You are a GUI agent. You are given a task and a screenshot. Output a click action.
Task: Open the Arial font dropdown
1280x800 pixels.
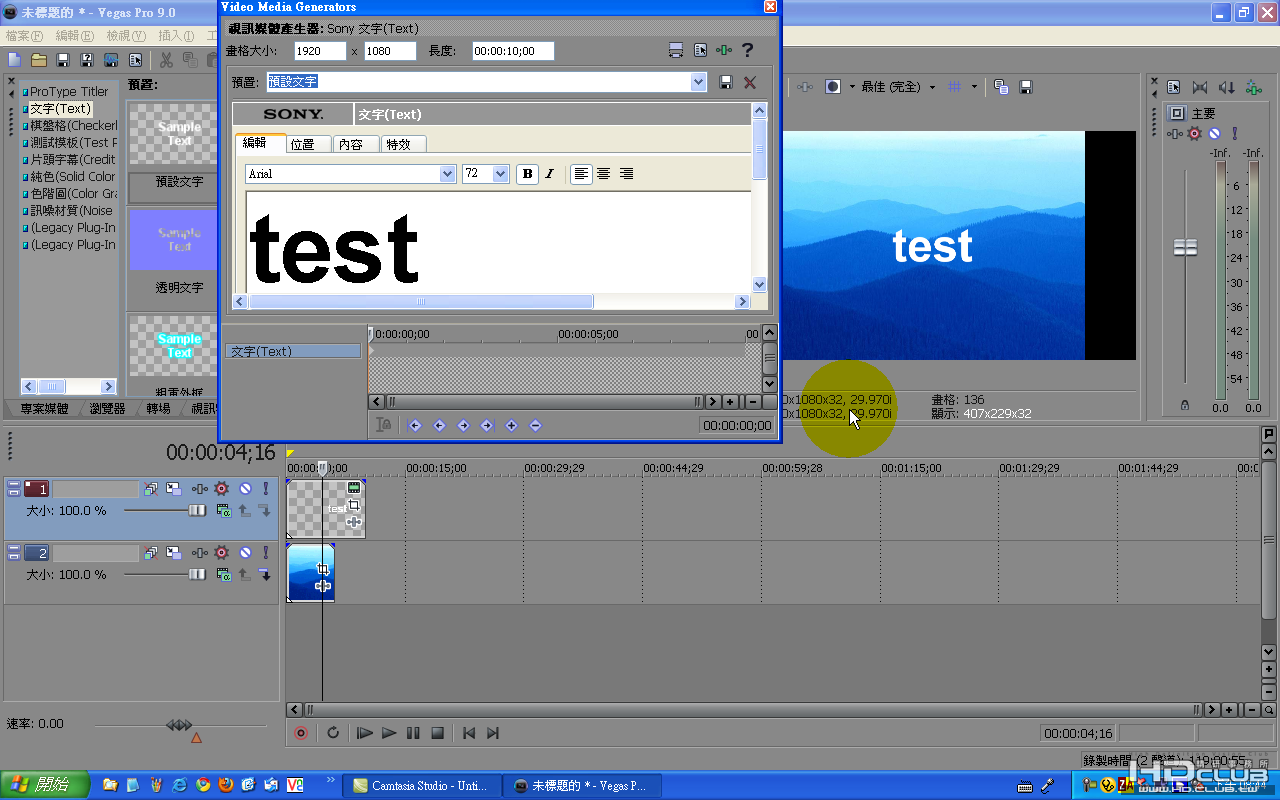(x=447, y=174)
